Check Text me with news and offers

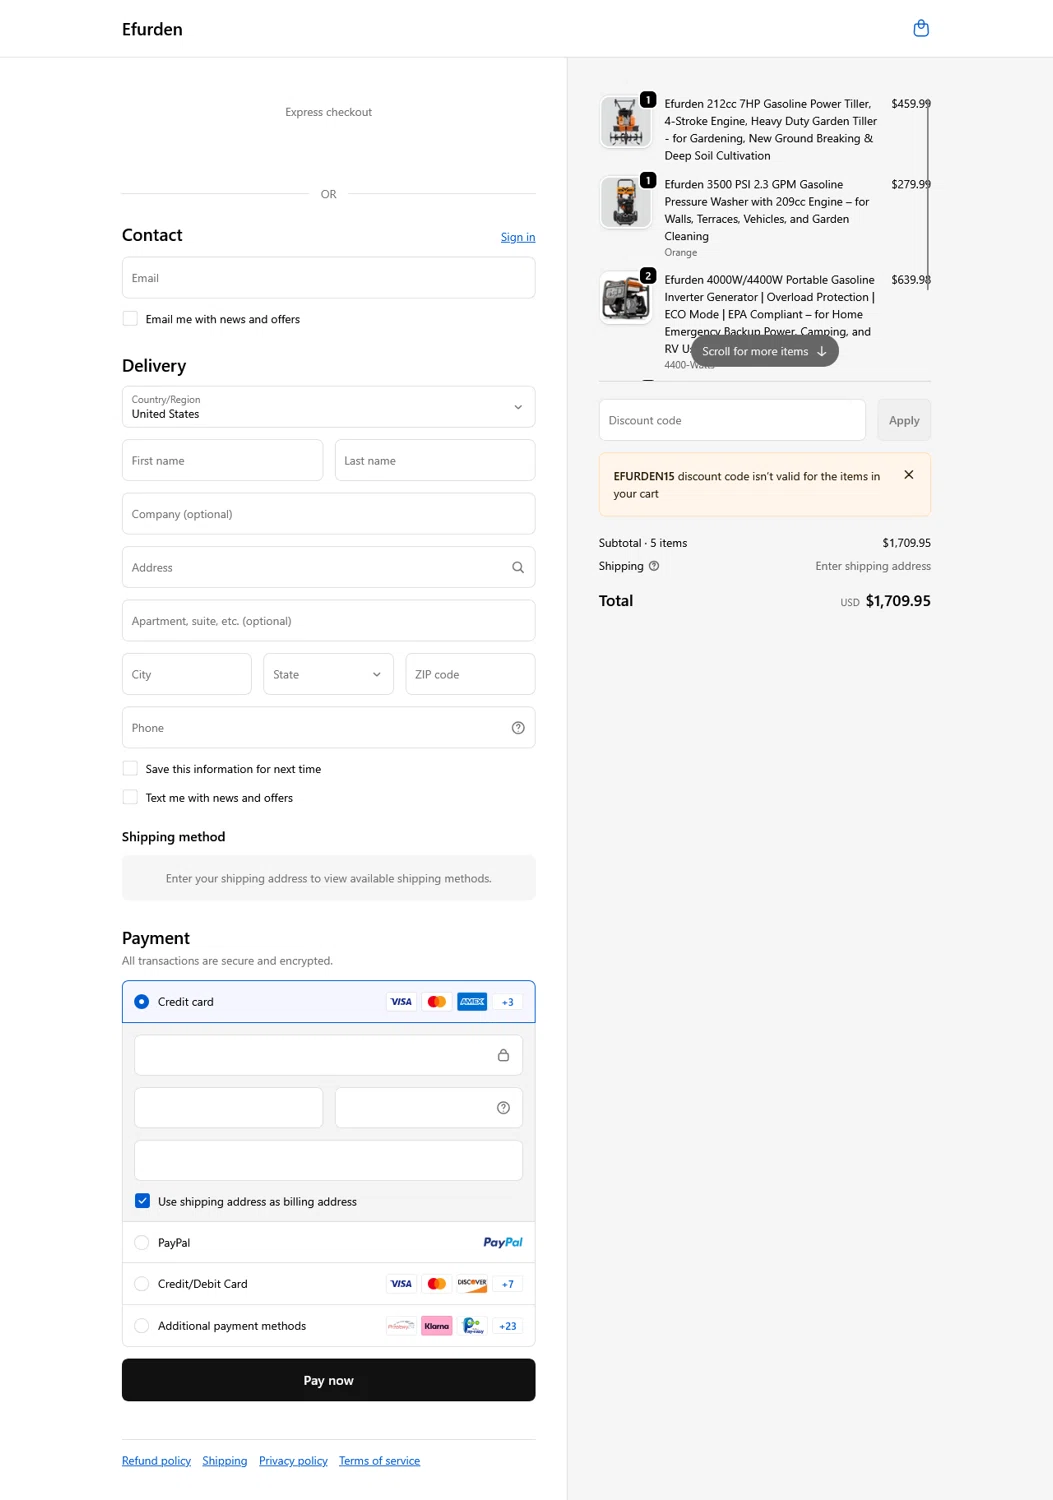click(x=130, y=798)
